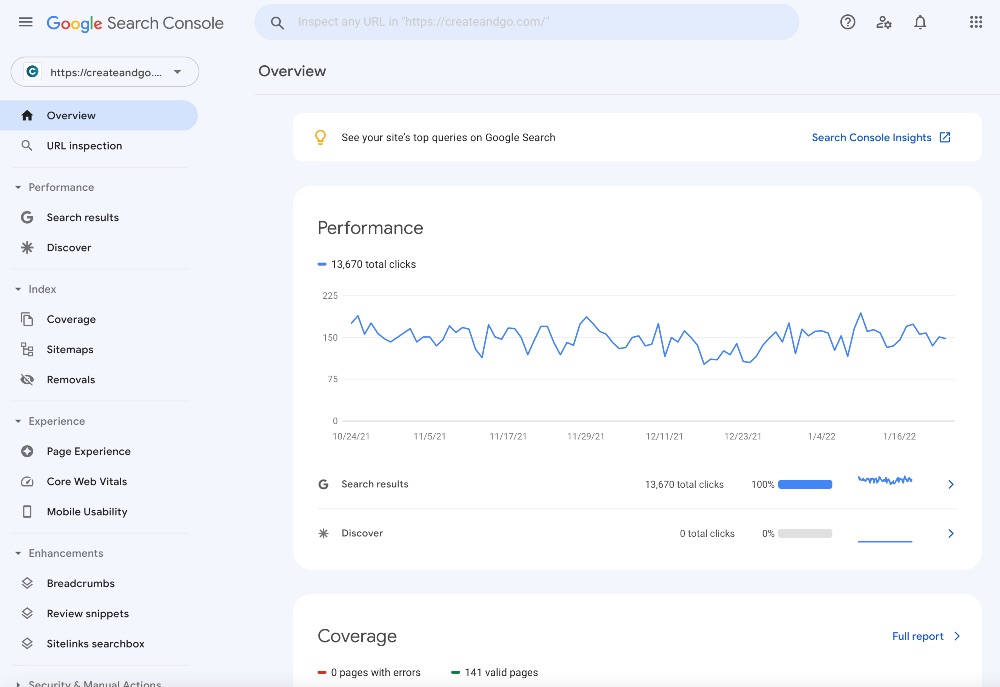Select the Removals crossed-eye icon
Screen dimensions: 1000x687
pyautogui.click(x=27, y=379)
